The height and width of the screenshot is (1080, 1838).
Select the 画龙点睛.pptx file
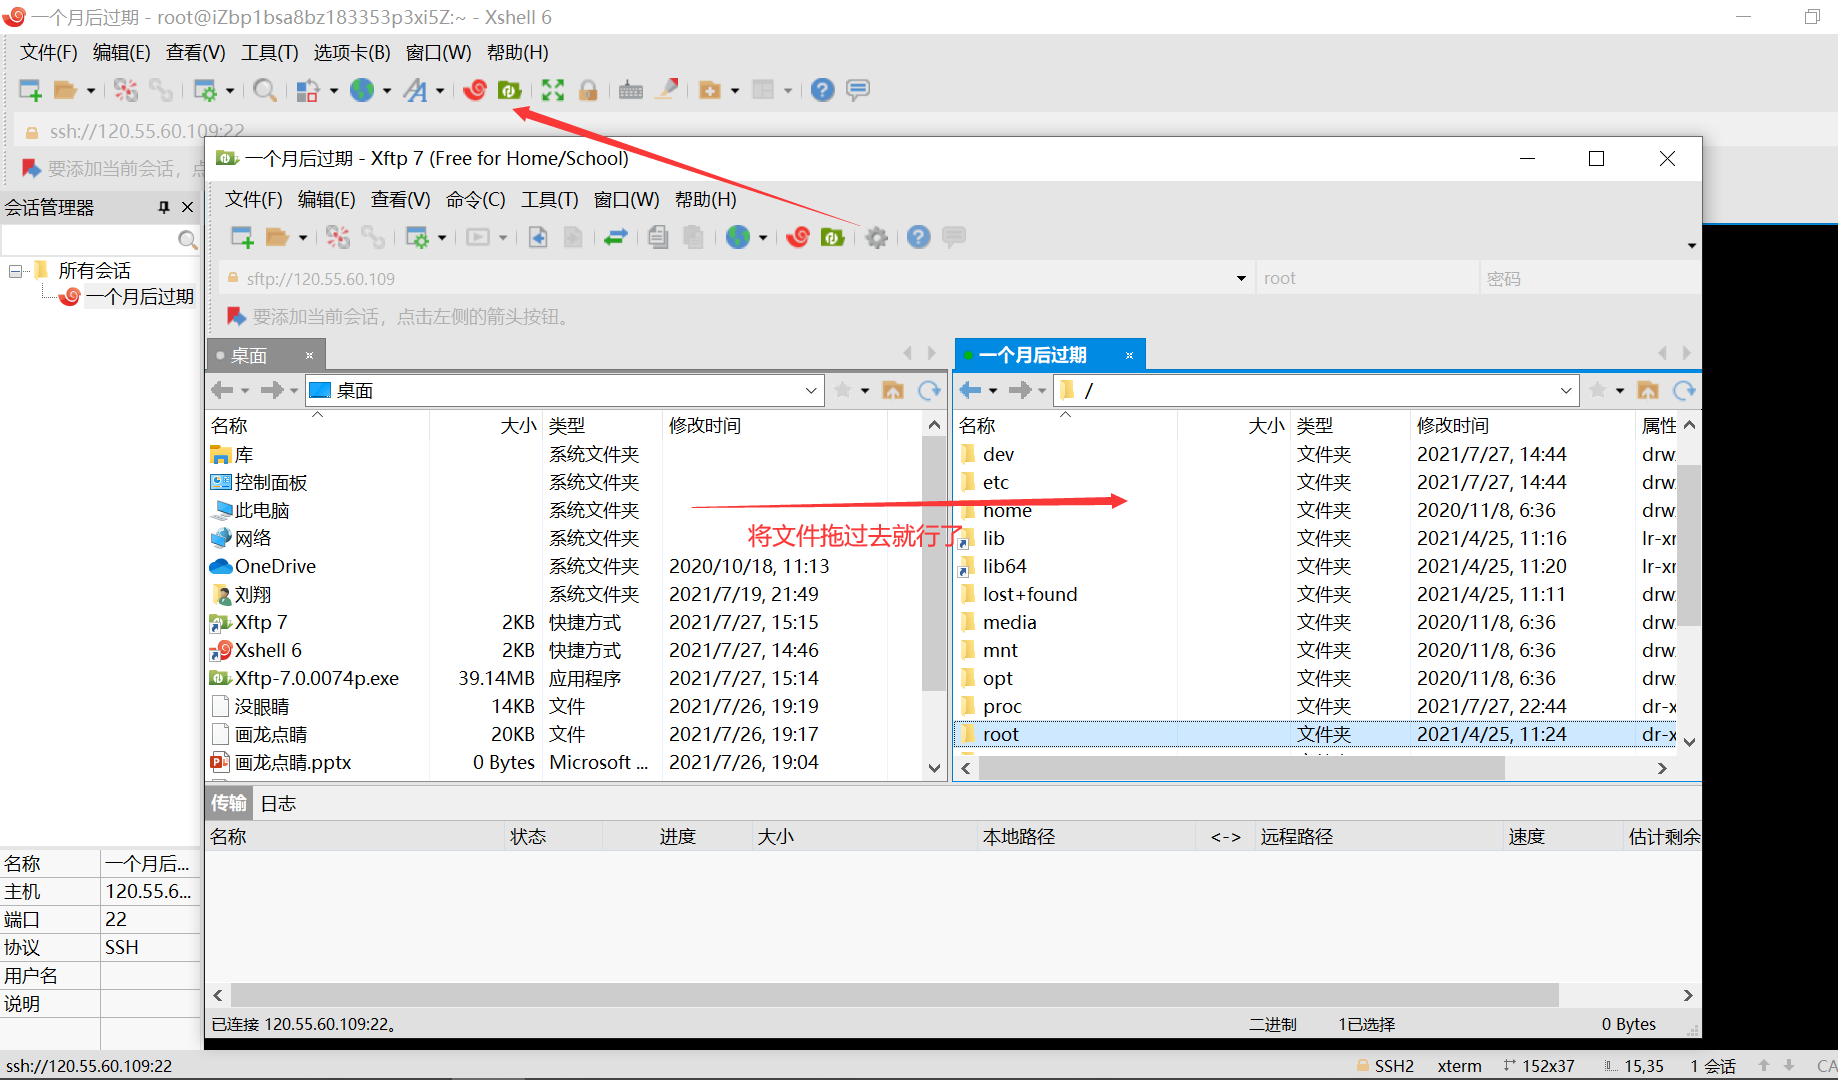pos(293,762)
